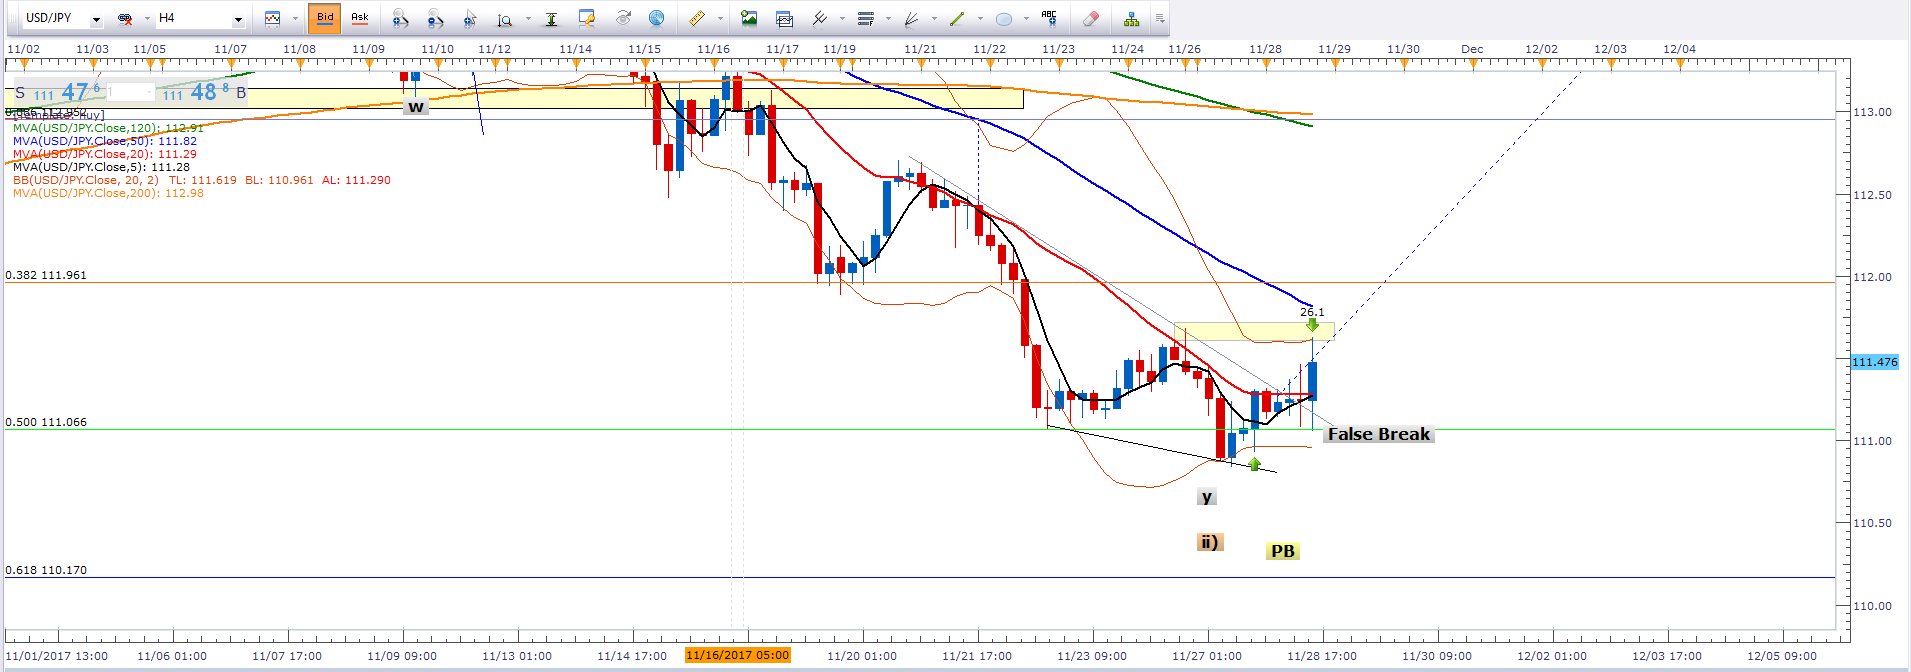Click the zoom in magnifier icon
Image resolution: width=1911 pixels, height=672 pixels.
pyautogui.click(x=400, y=18)
